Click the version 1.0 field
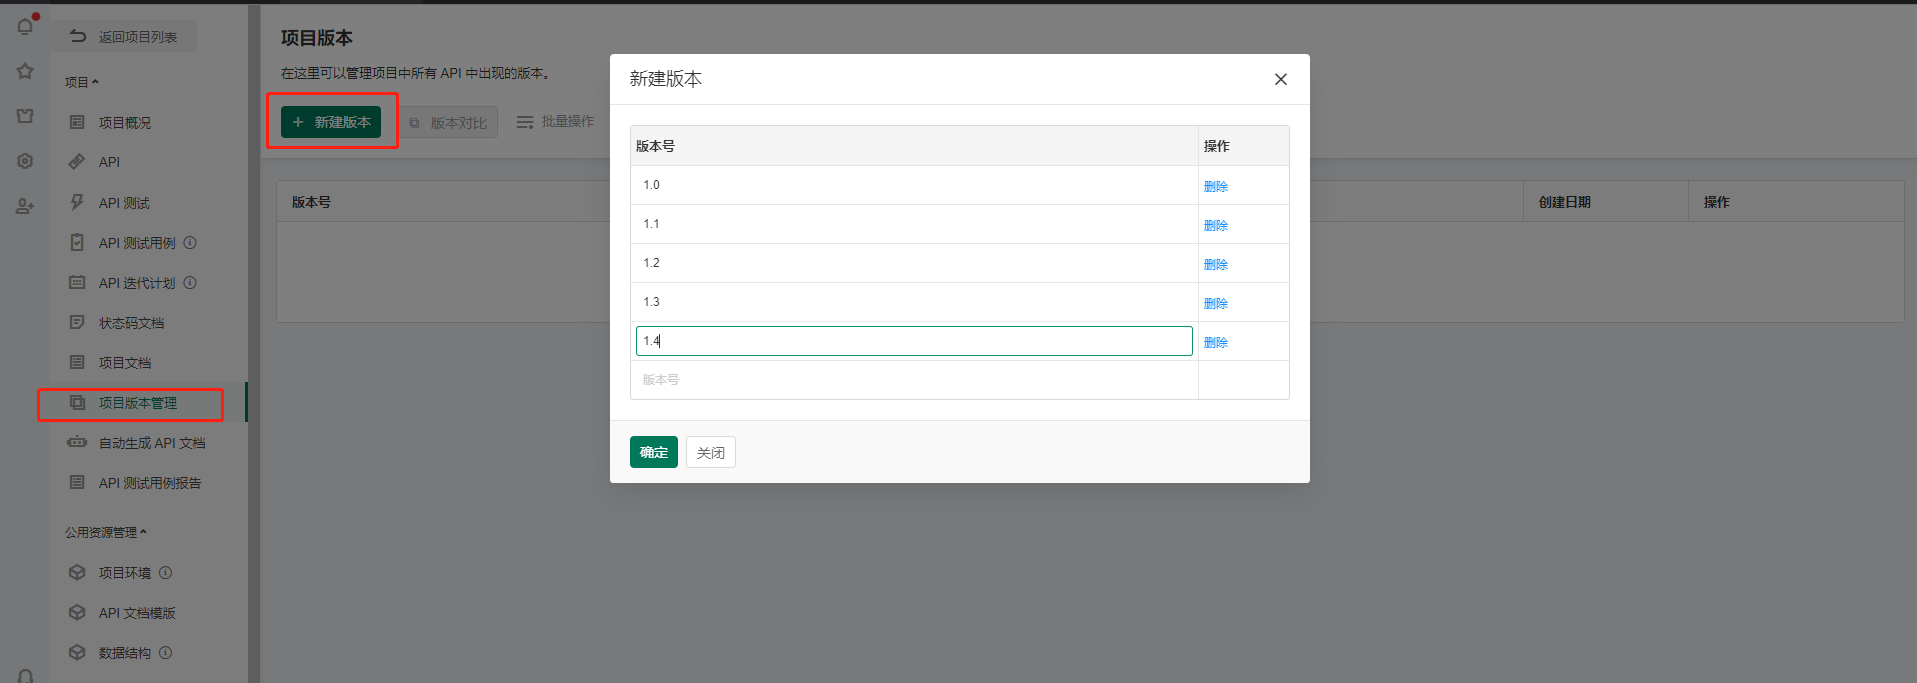This screenshot has width=1917, height=683. [x=914, y=185]
